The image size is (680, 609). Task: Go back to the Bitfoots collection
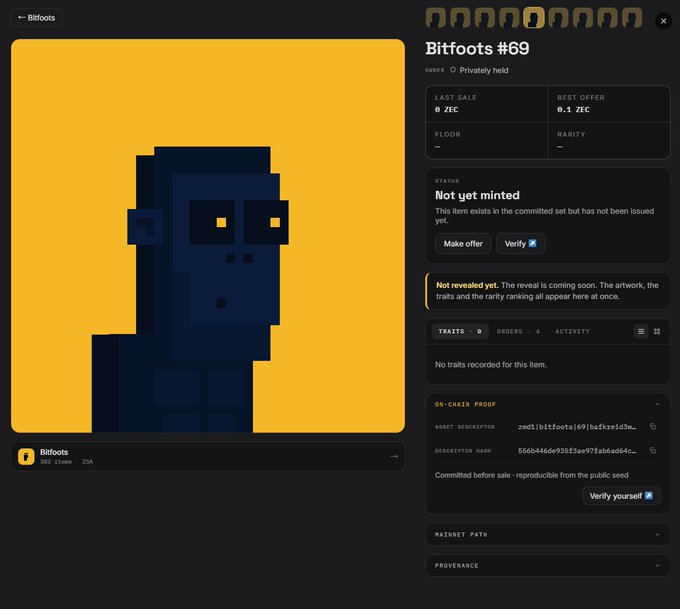coord(36,18)
